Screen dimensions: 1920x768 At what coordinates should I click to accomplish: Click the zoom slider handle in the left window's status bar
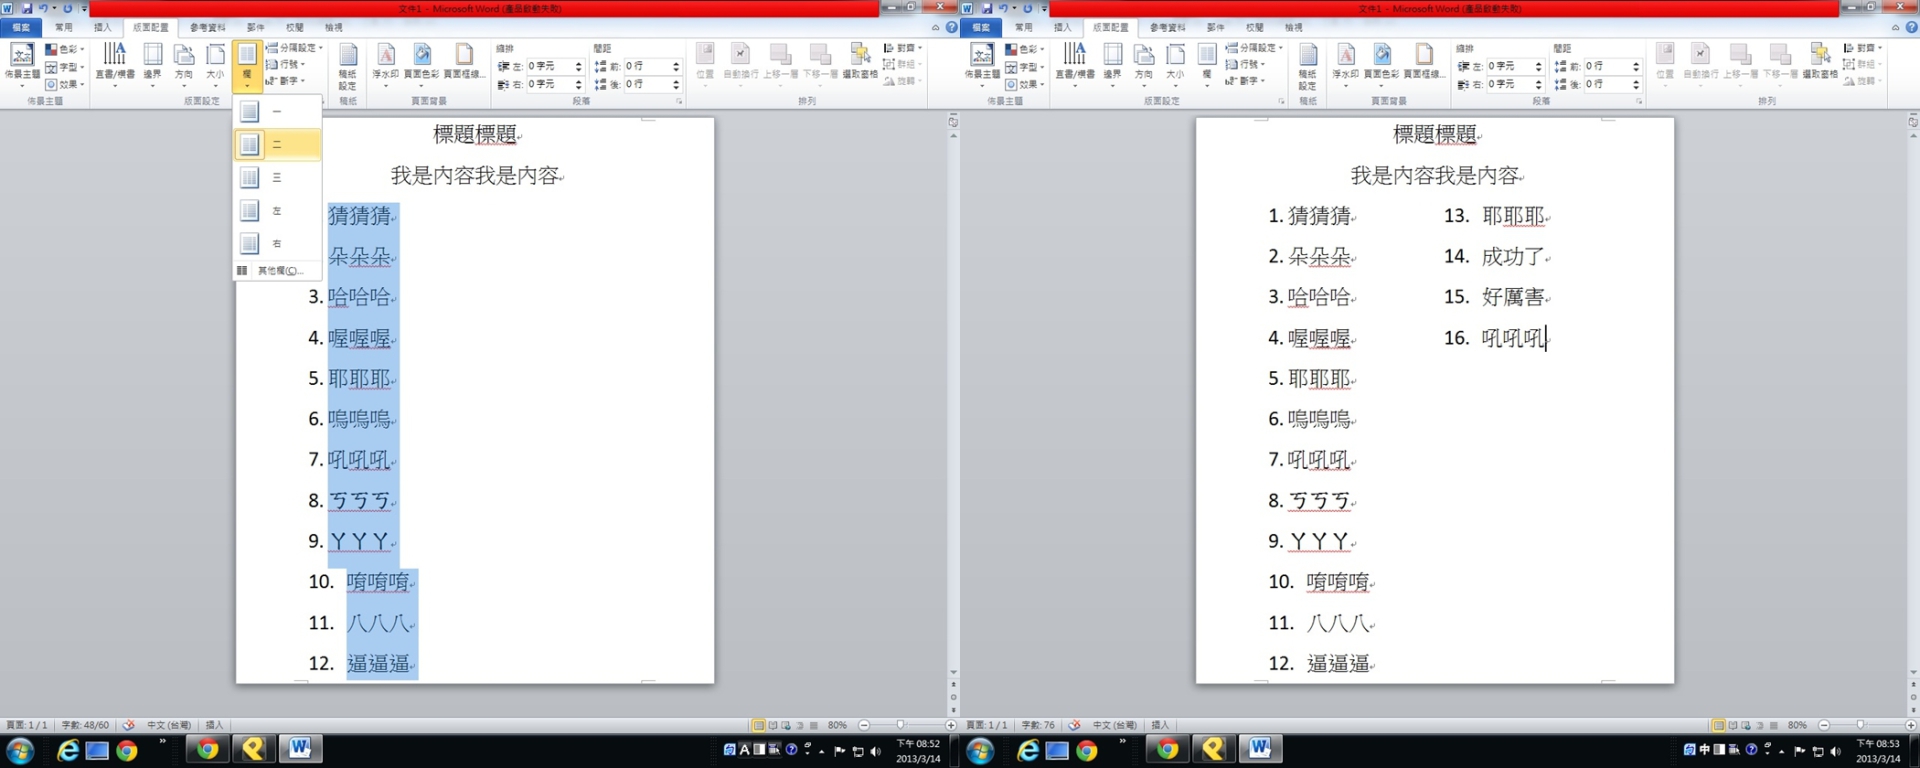click(x=900, y=725)
